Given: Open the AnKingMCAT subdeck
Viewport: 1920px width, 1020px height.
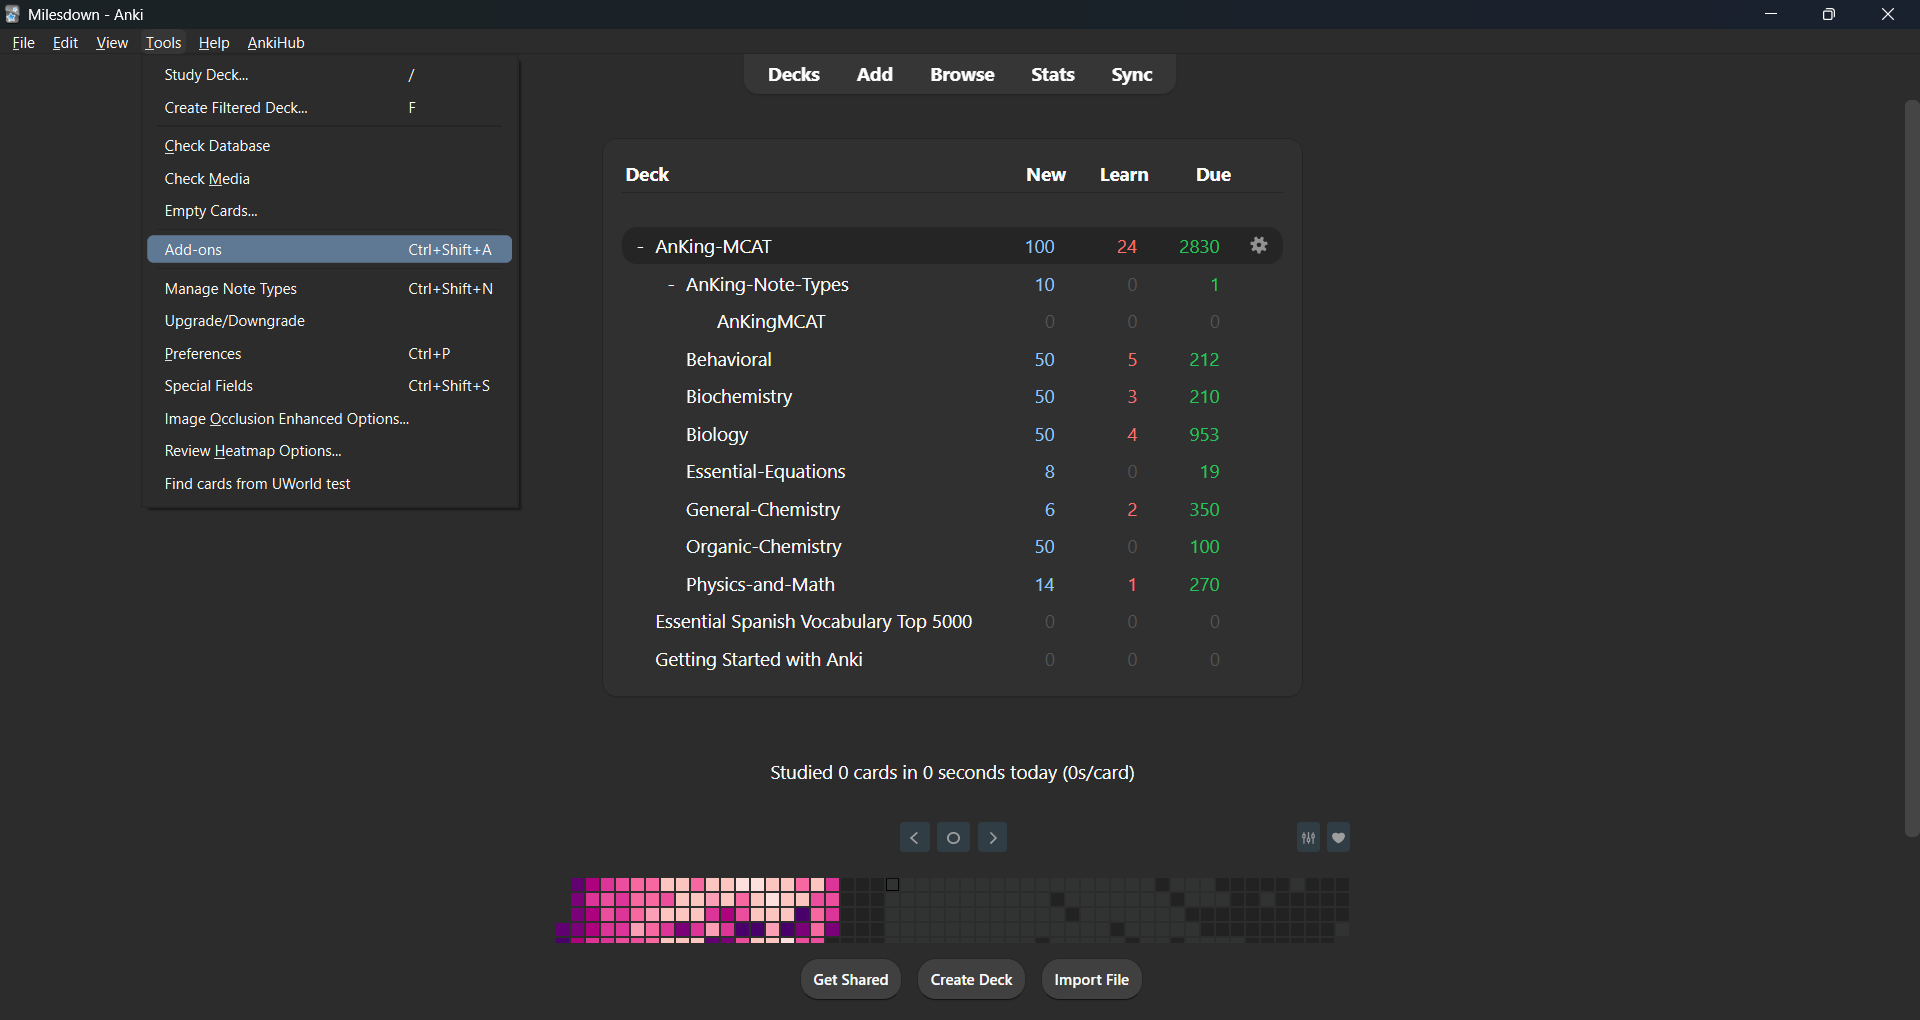Looking at the screenshot, I should tap(771, 322).
